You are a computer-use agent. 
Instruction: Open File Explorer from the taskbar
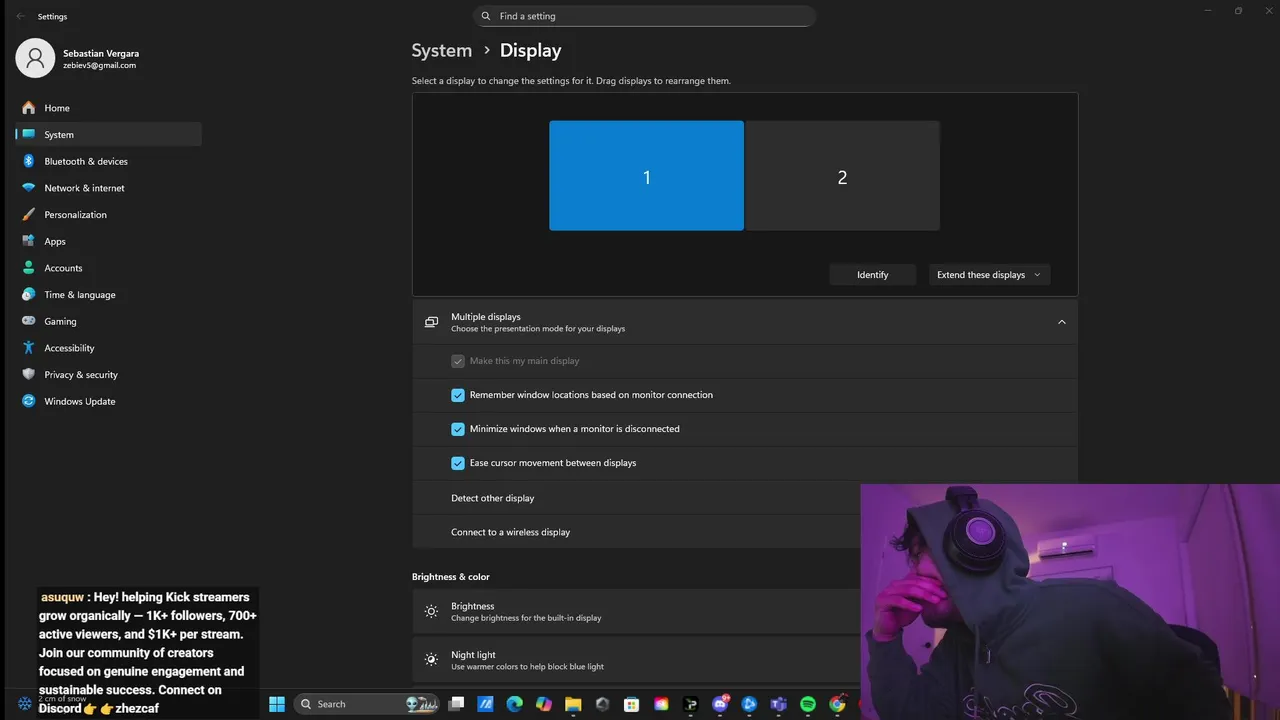click(573, 704)
